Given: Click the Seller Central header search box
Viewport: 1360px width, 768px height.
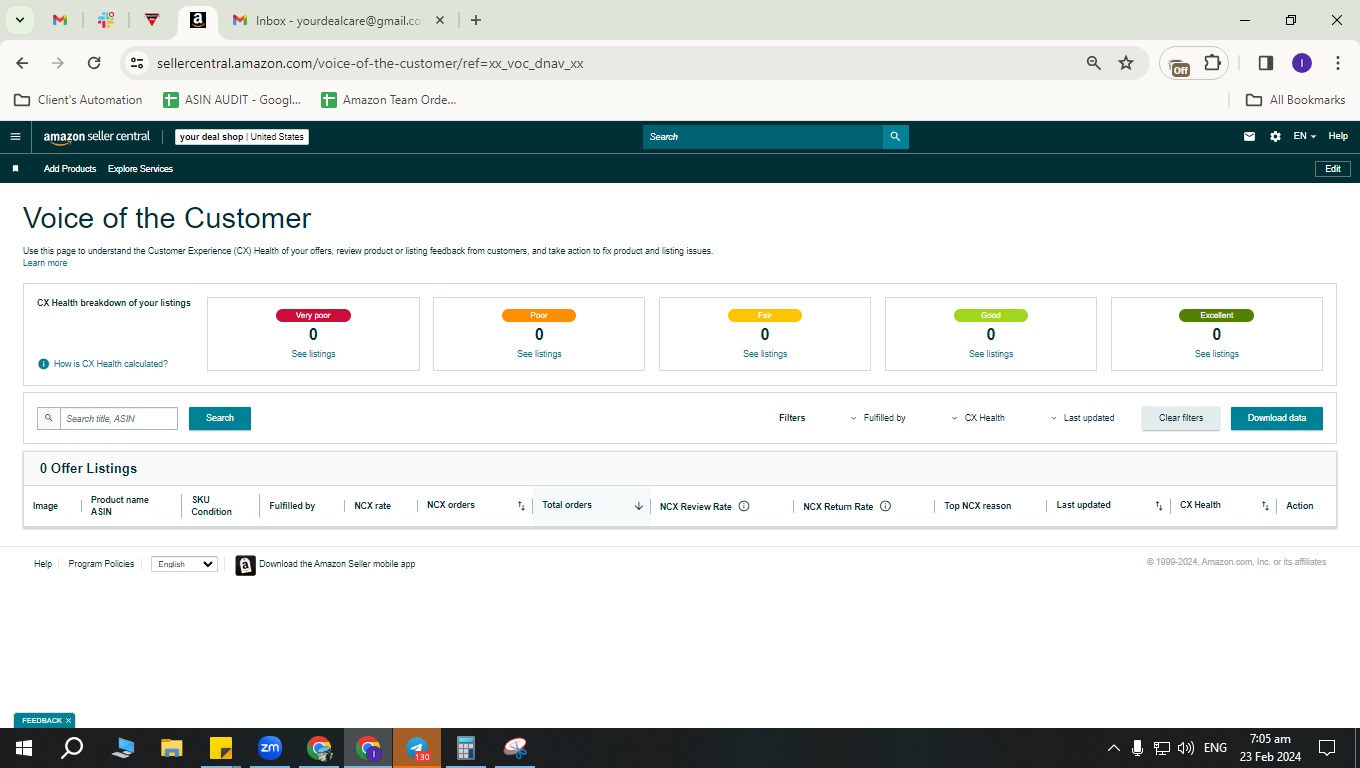Looking at the screenshot, I should click(763, 137).
